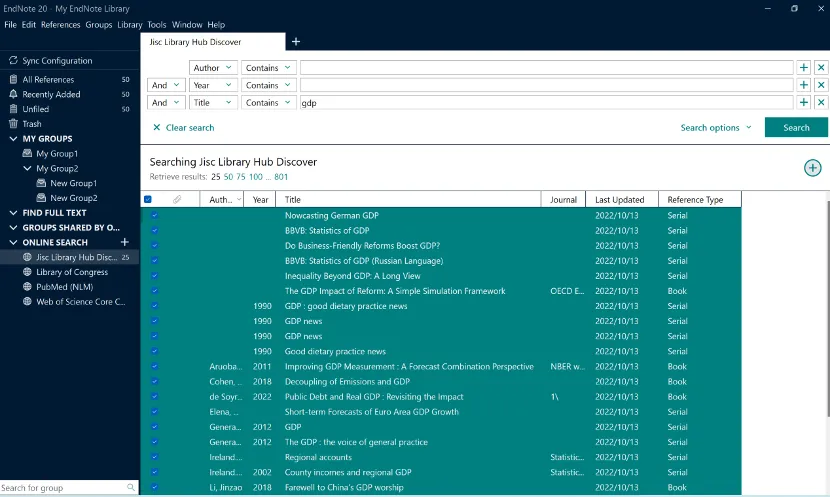Open Library of Congress globe icon
Viewport: 830px width, 498px height.
coord(27,272)
